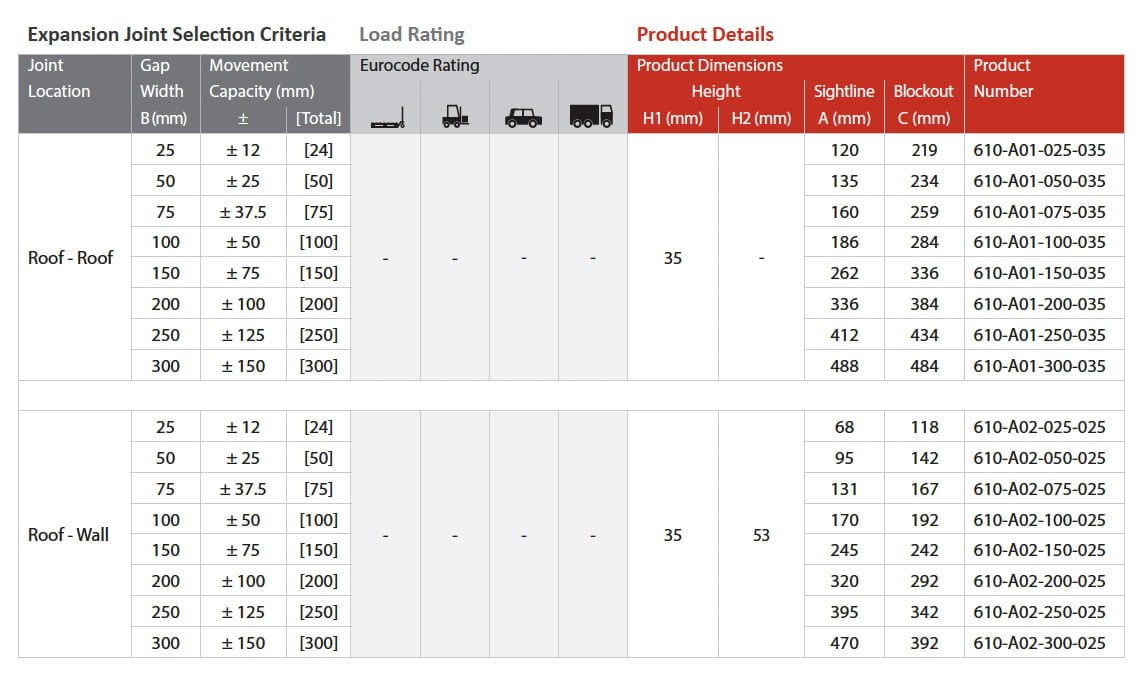Click the Expansion Joint Selection Criteria title

pos(176,34)
